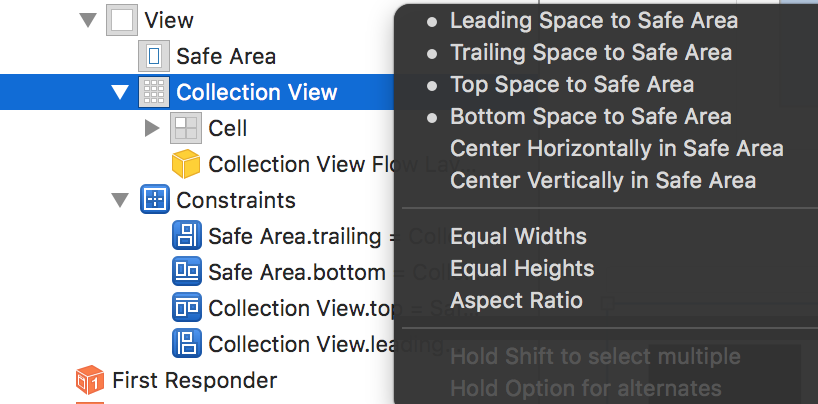
Task: Expand the Cell disclosure triangle
Action: pos(152,128)
